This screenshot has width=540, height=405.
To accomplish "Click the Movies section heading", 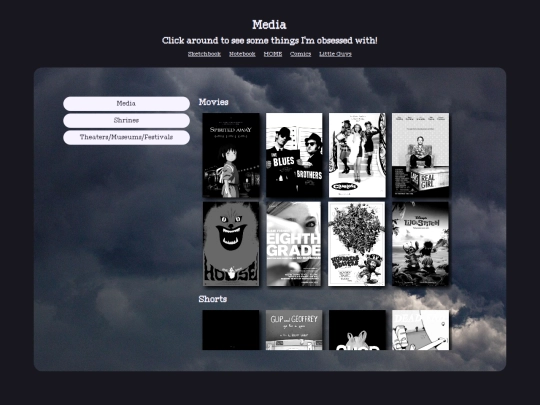I will [x=214, y=102].
